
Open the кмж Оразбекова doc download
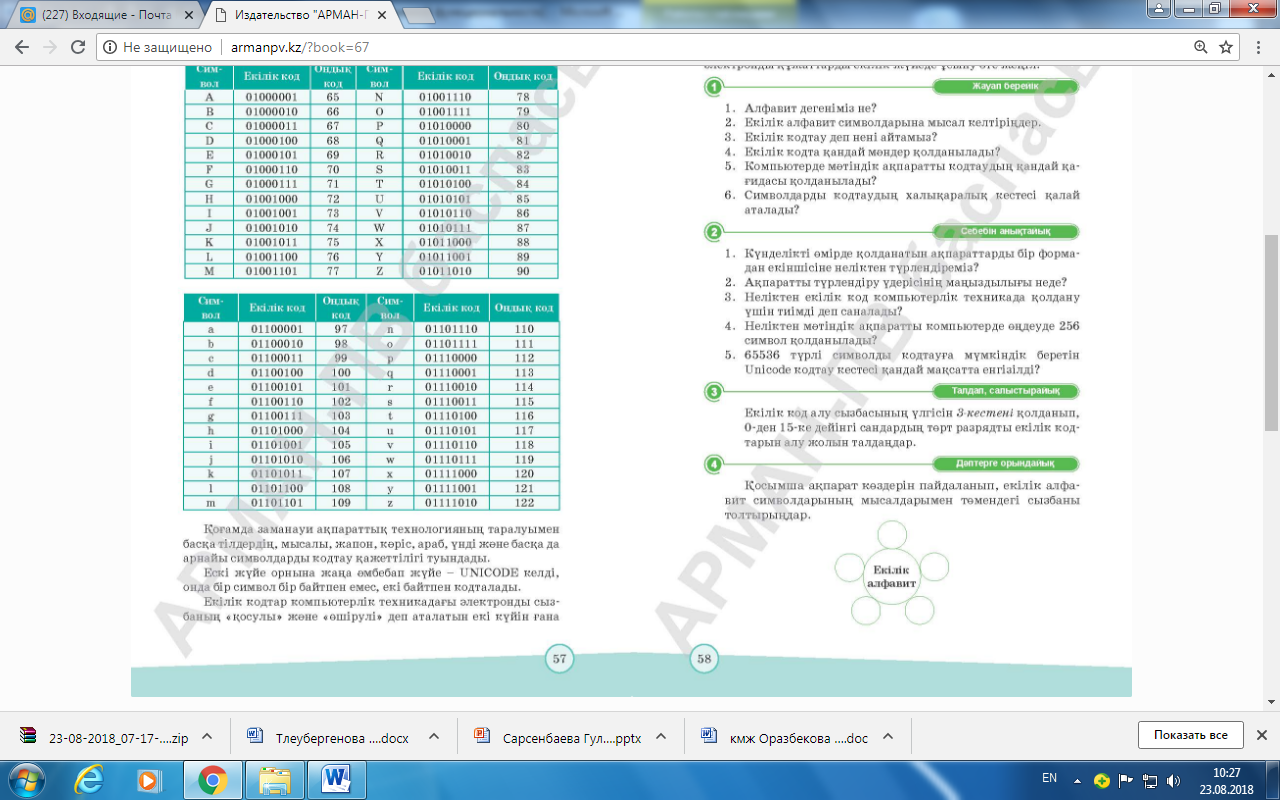pyautogui.click(x=784, y=737)
